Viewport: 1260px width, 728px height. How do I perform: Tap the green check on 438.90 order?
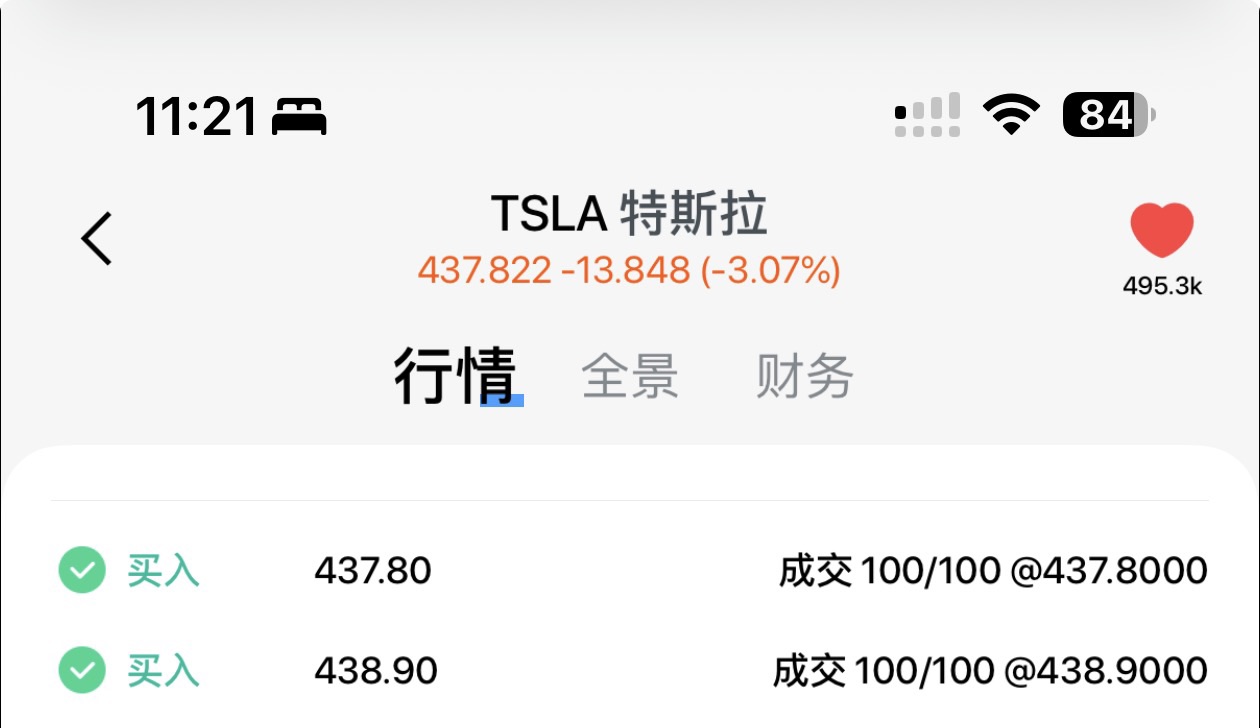tap(82, 669)
